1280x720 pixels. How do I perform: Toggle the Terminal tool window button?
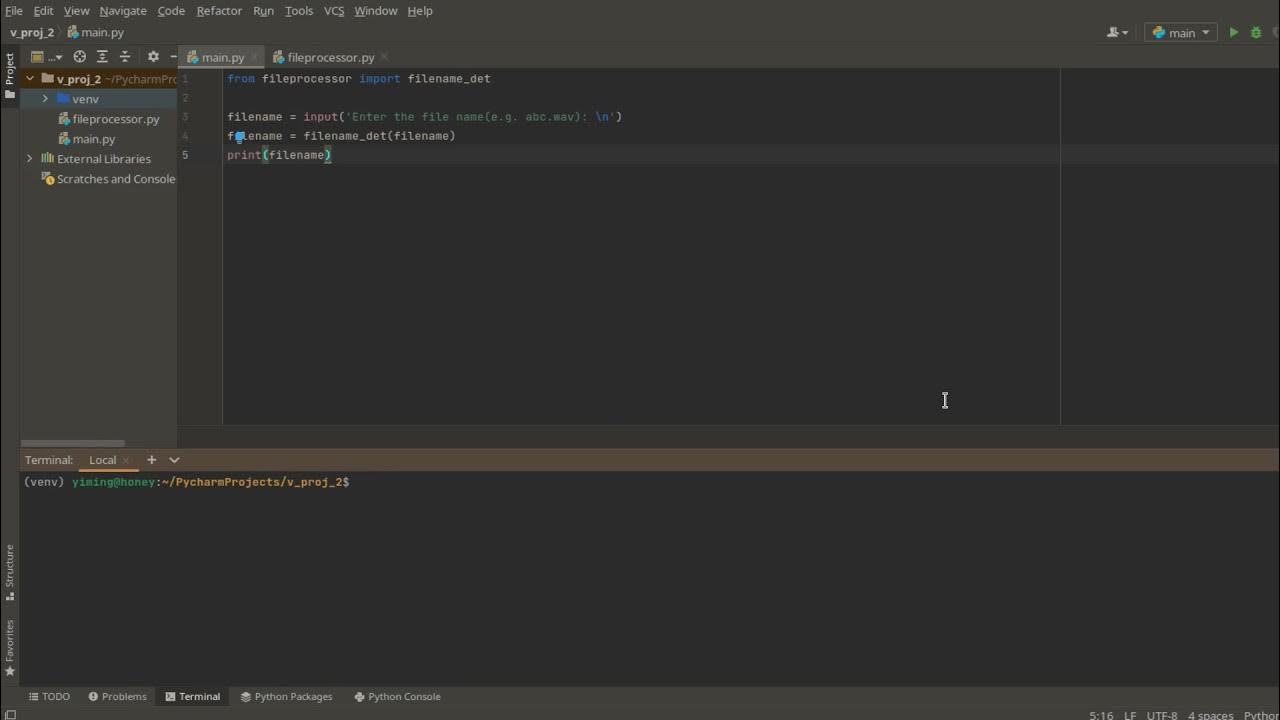point(192,697)
